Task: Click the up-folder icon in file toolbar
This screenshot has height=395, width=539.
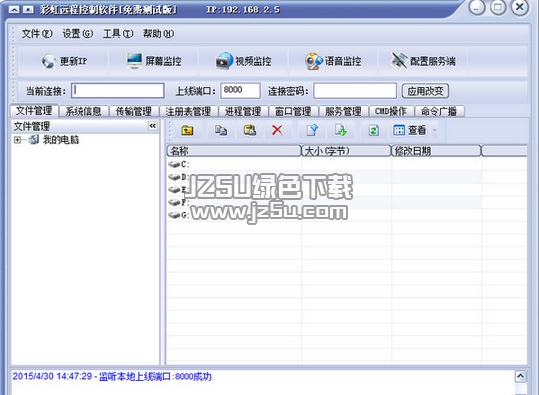Action: [187, 130]
